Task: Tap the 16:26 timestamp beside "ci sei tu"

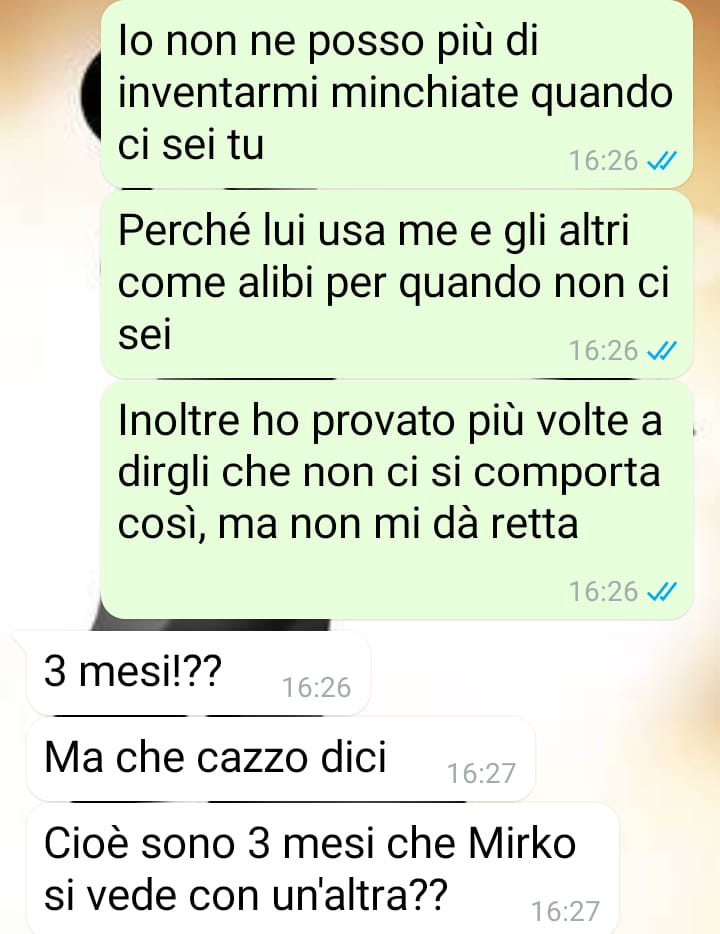Action: pos(603,161)
